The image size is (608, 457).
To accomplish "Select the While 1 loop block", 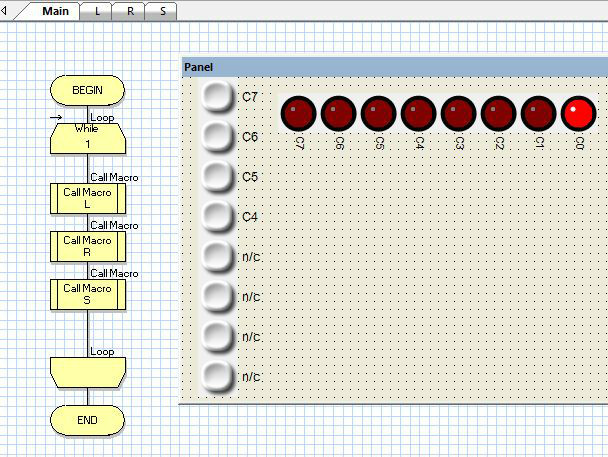I will pyautogui.click(x=87, y=137).
